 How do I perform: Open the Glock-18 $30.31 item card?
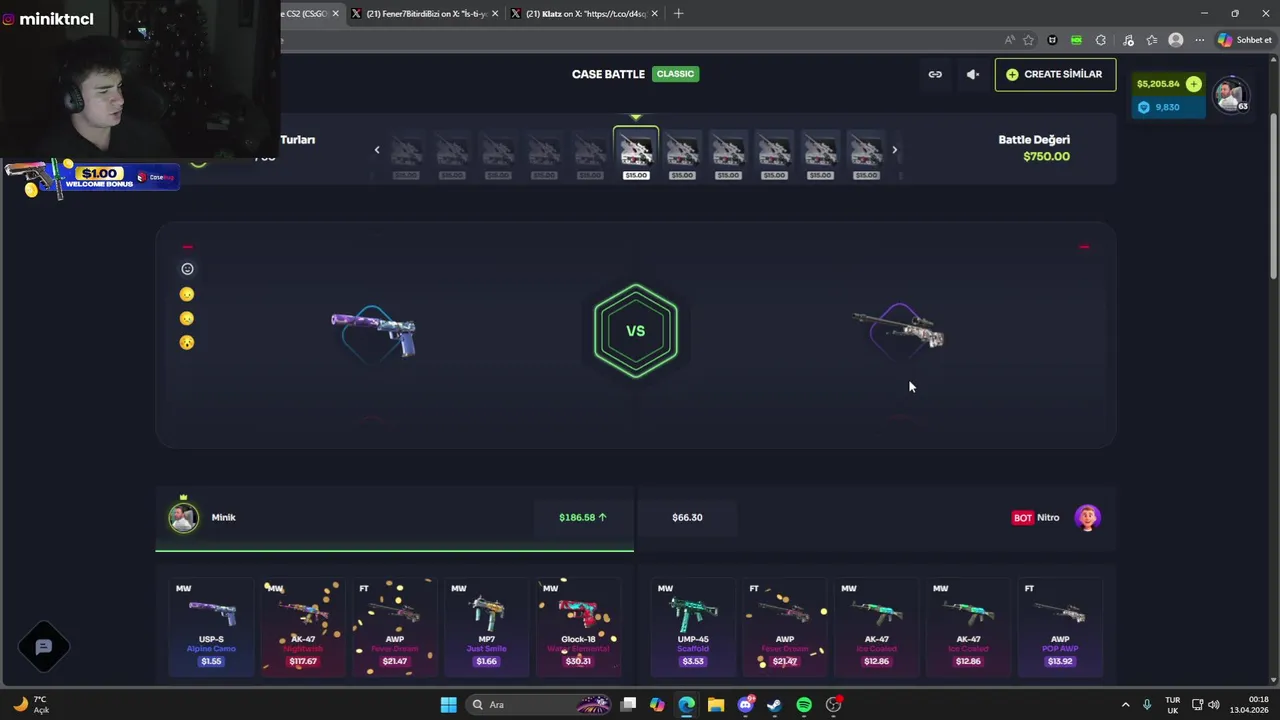[578, 627]
